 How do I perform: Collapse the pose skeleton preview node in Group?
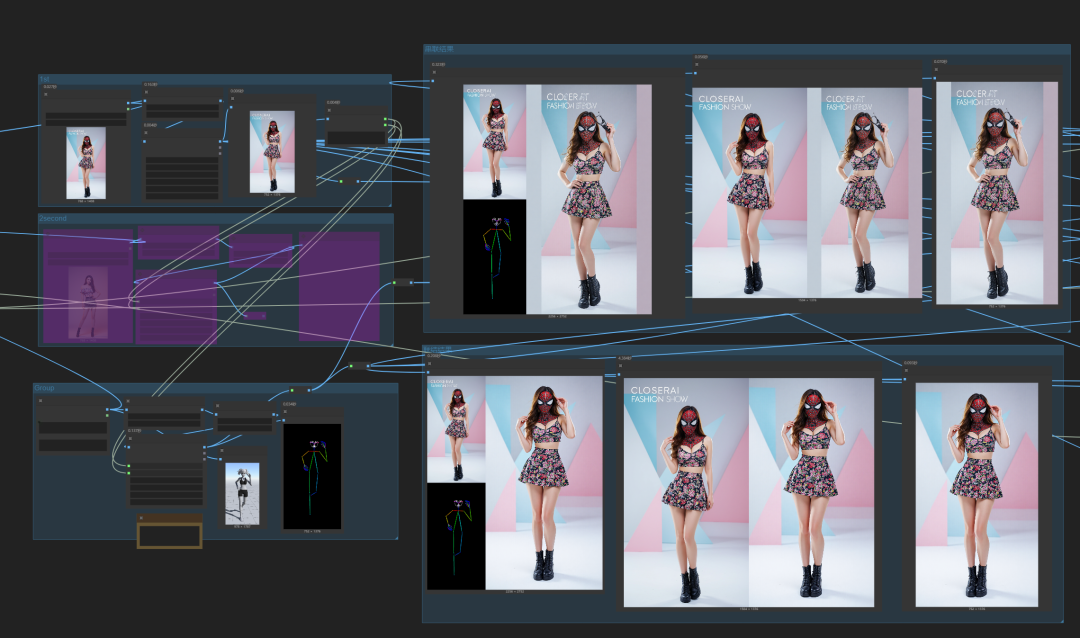point(285,413)
